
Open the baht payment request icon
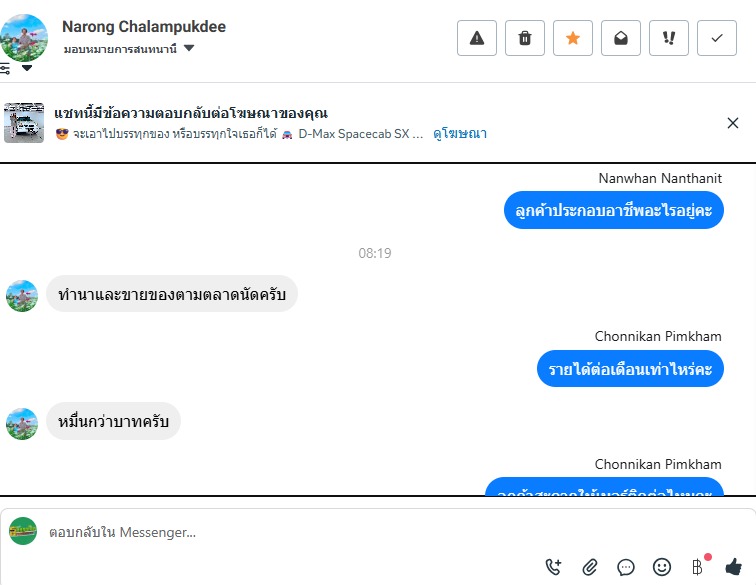pyautogui.click(x=698, y=567)
